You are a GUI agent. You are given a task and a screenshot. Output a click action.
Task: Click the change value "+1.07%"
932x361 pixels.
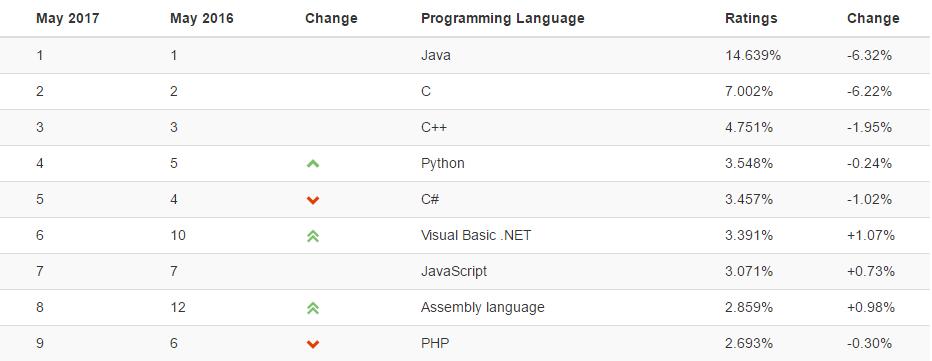click(x=871, y=236)
